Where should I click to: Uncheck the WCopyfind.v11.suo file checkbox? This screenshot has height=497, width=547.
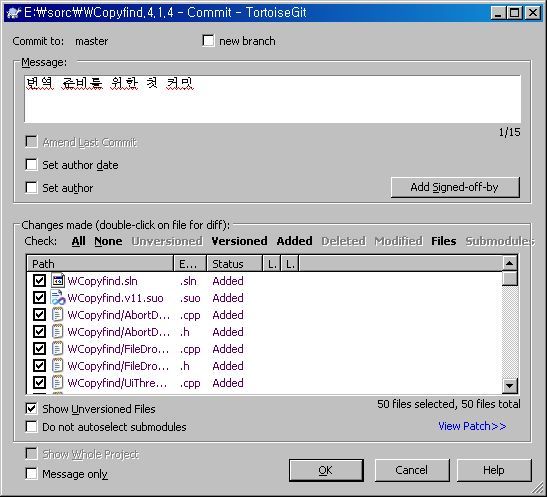(39, 298)
